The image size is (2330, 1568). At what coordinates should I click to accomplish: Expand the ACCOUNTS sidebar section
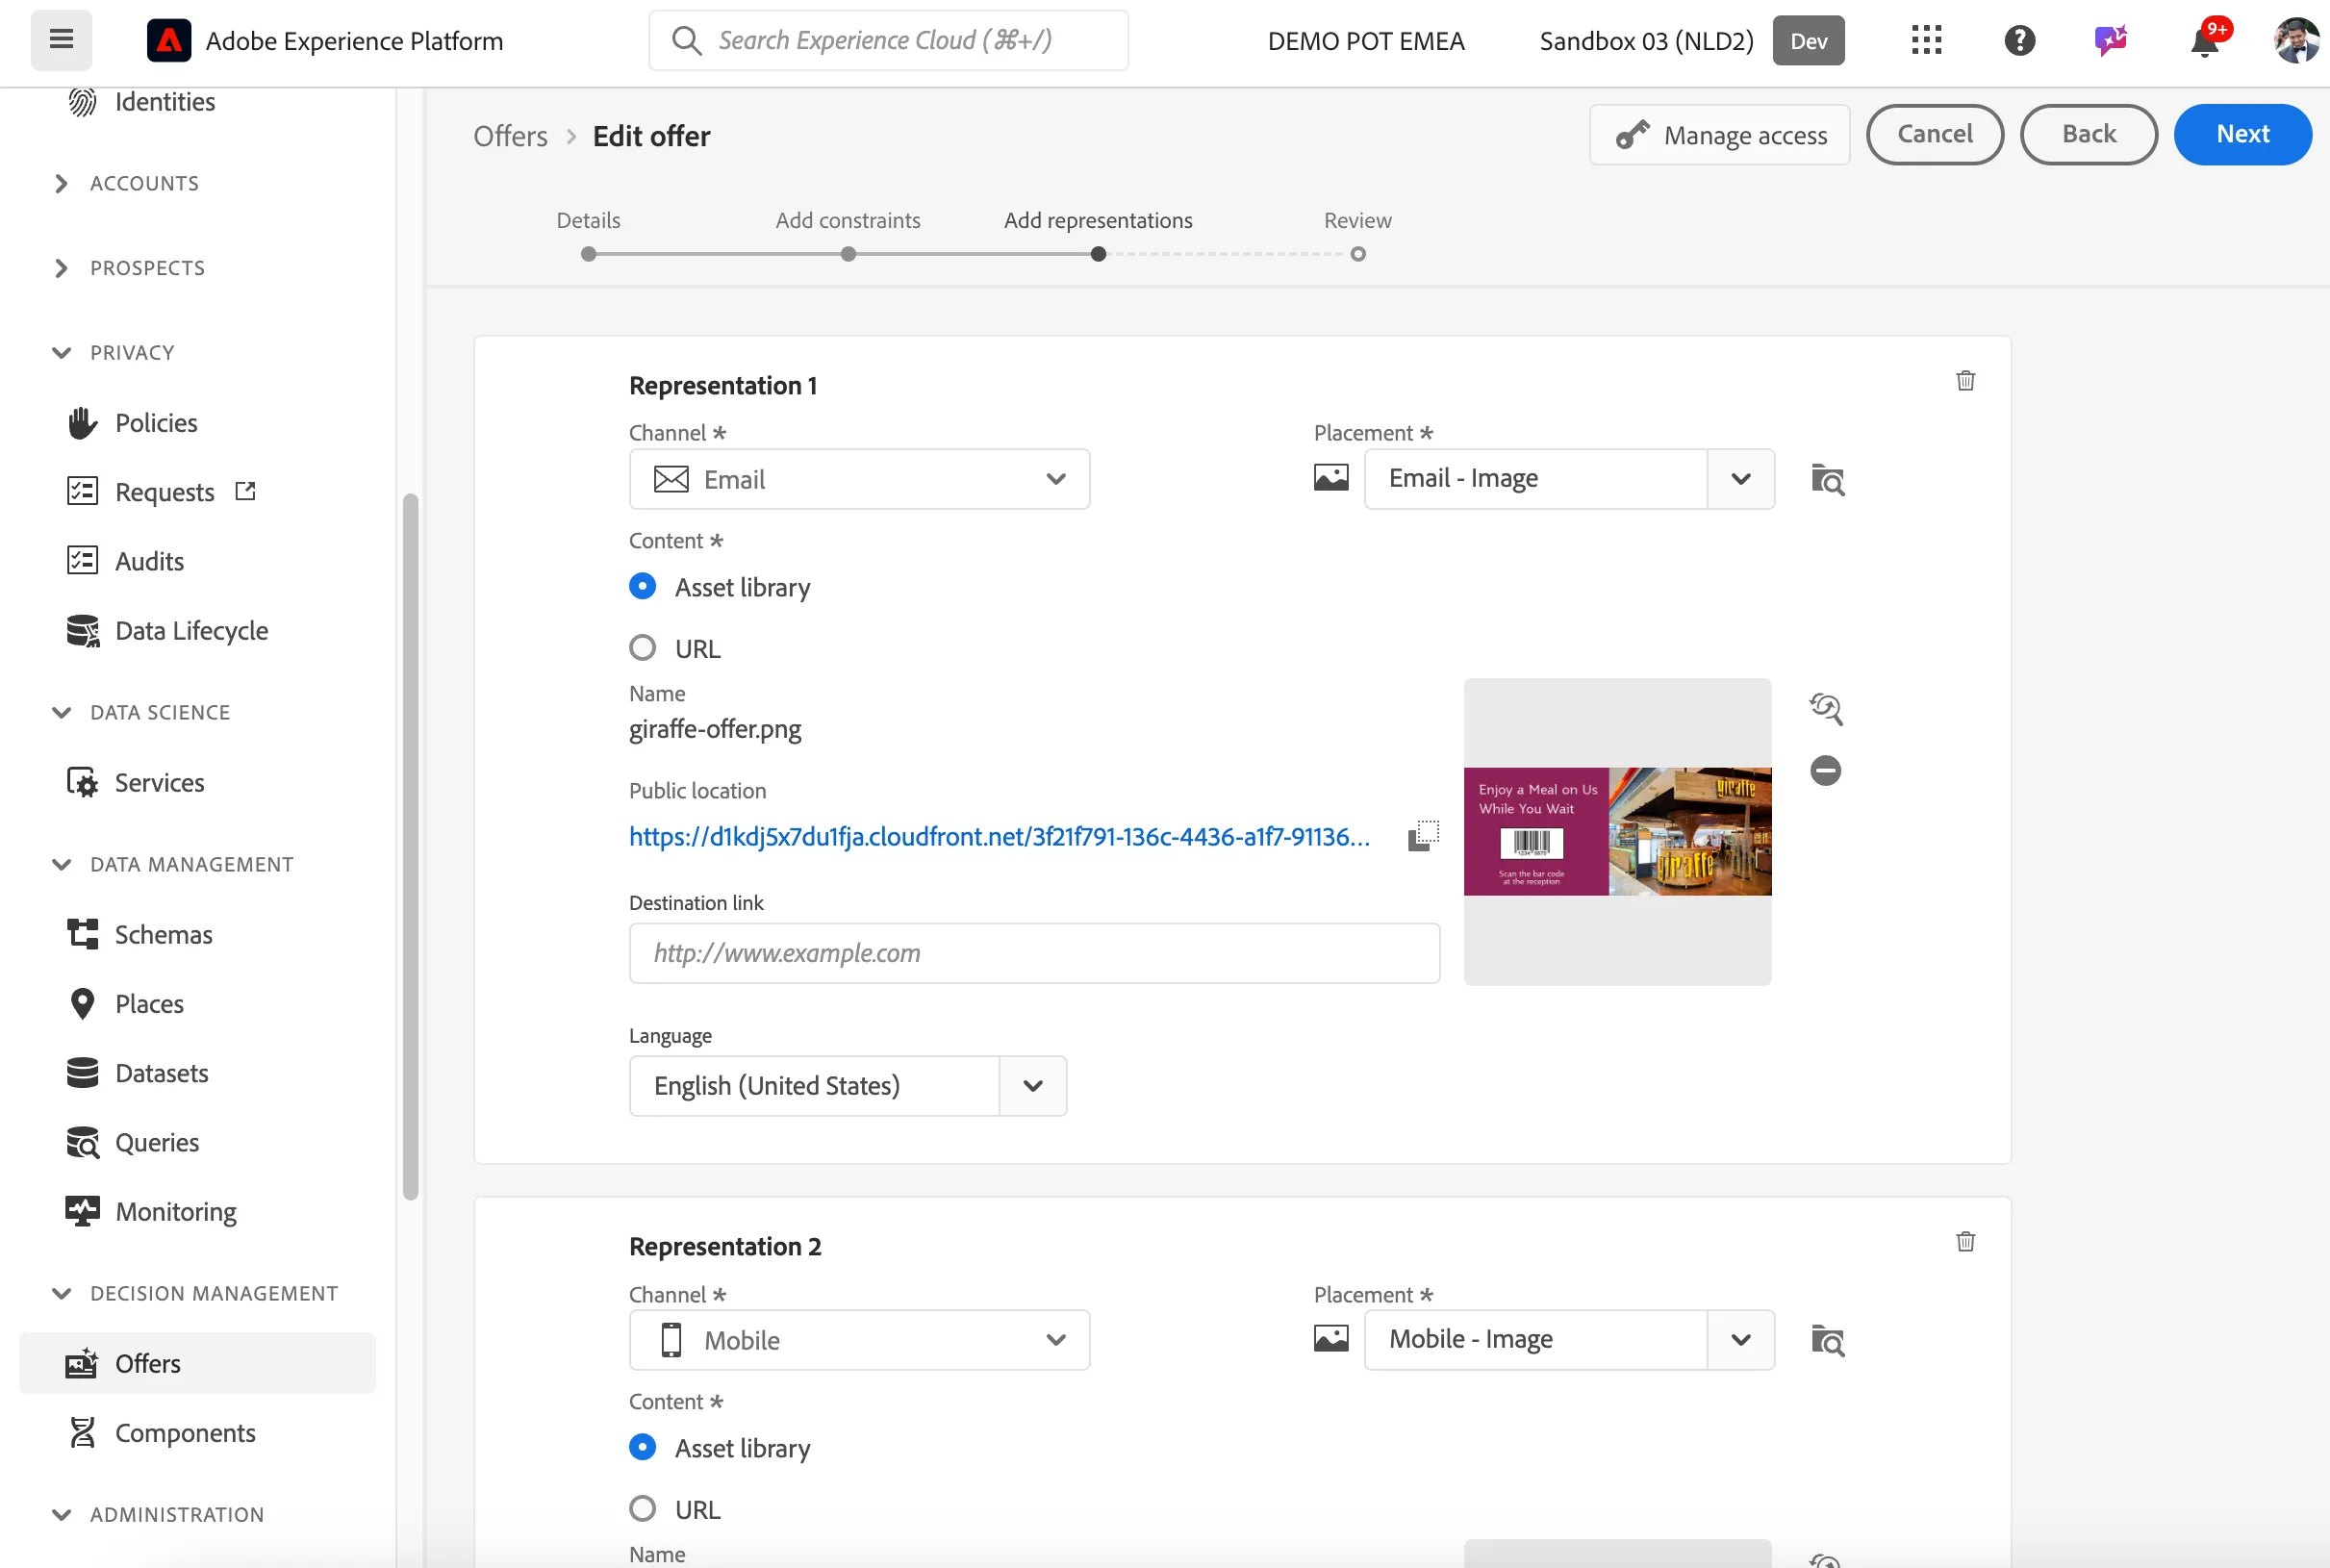[x=125, y=184]
